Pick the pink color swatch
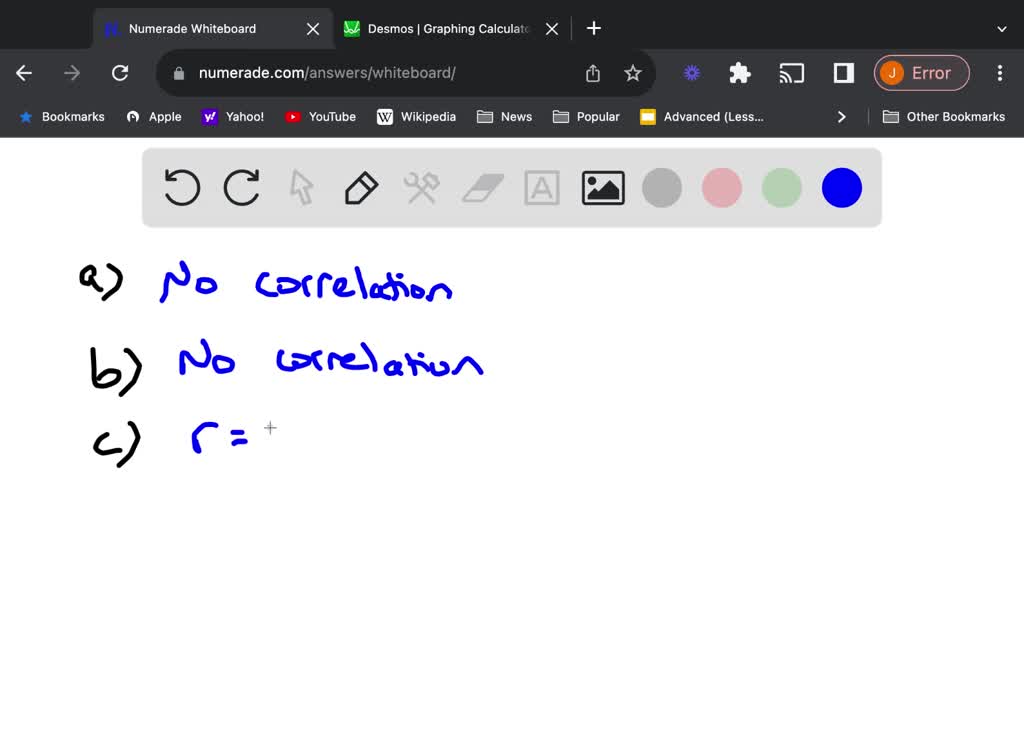Screen dimensions: 1024x742 tap(722, 188)
